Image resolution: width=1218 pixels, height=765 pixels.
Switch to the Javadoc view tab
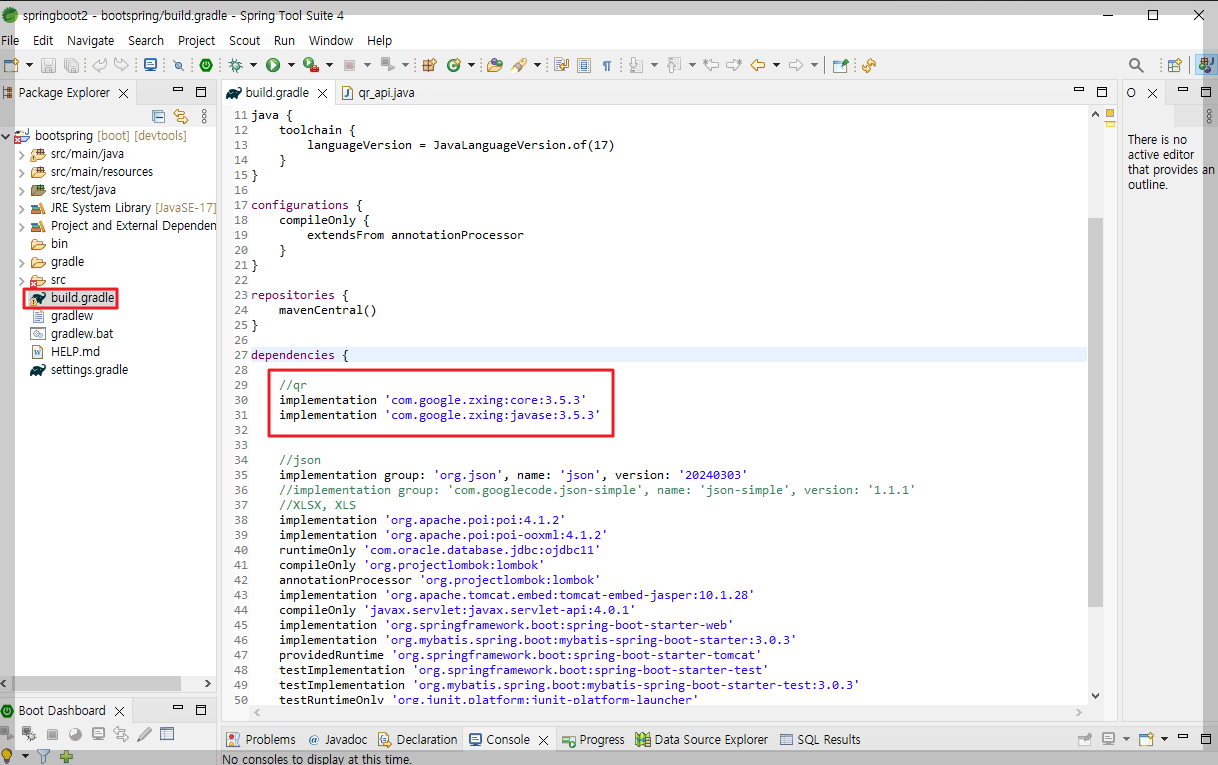(337, 740)
